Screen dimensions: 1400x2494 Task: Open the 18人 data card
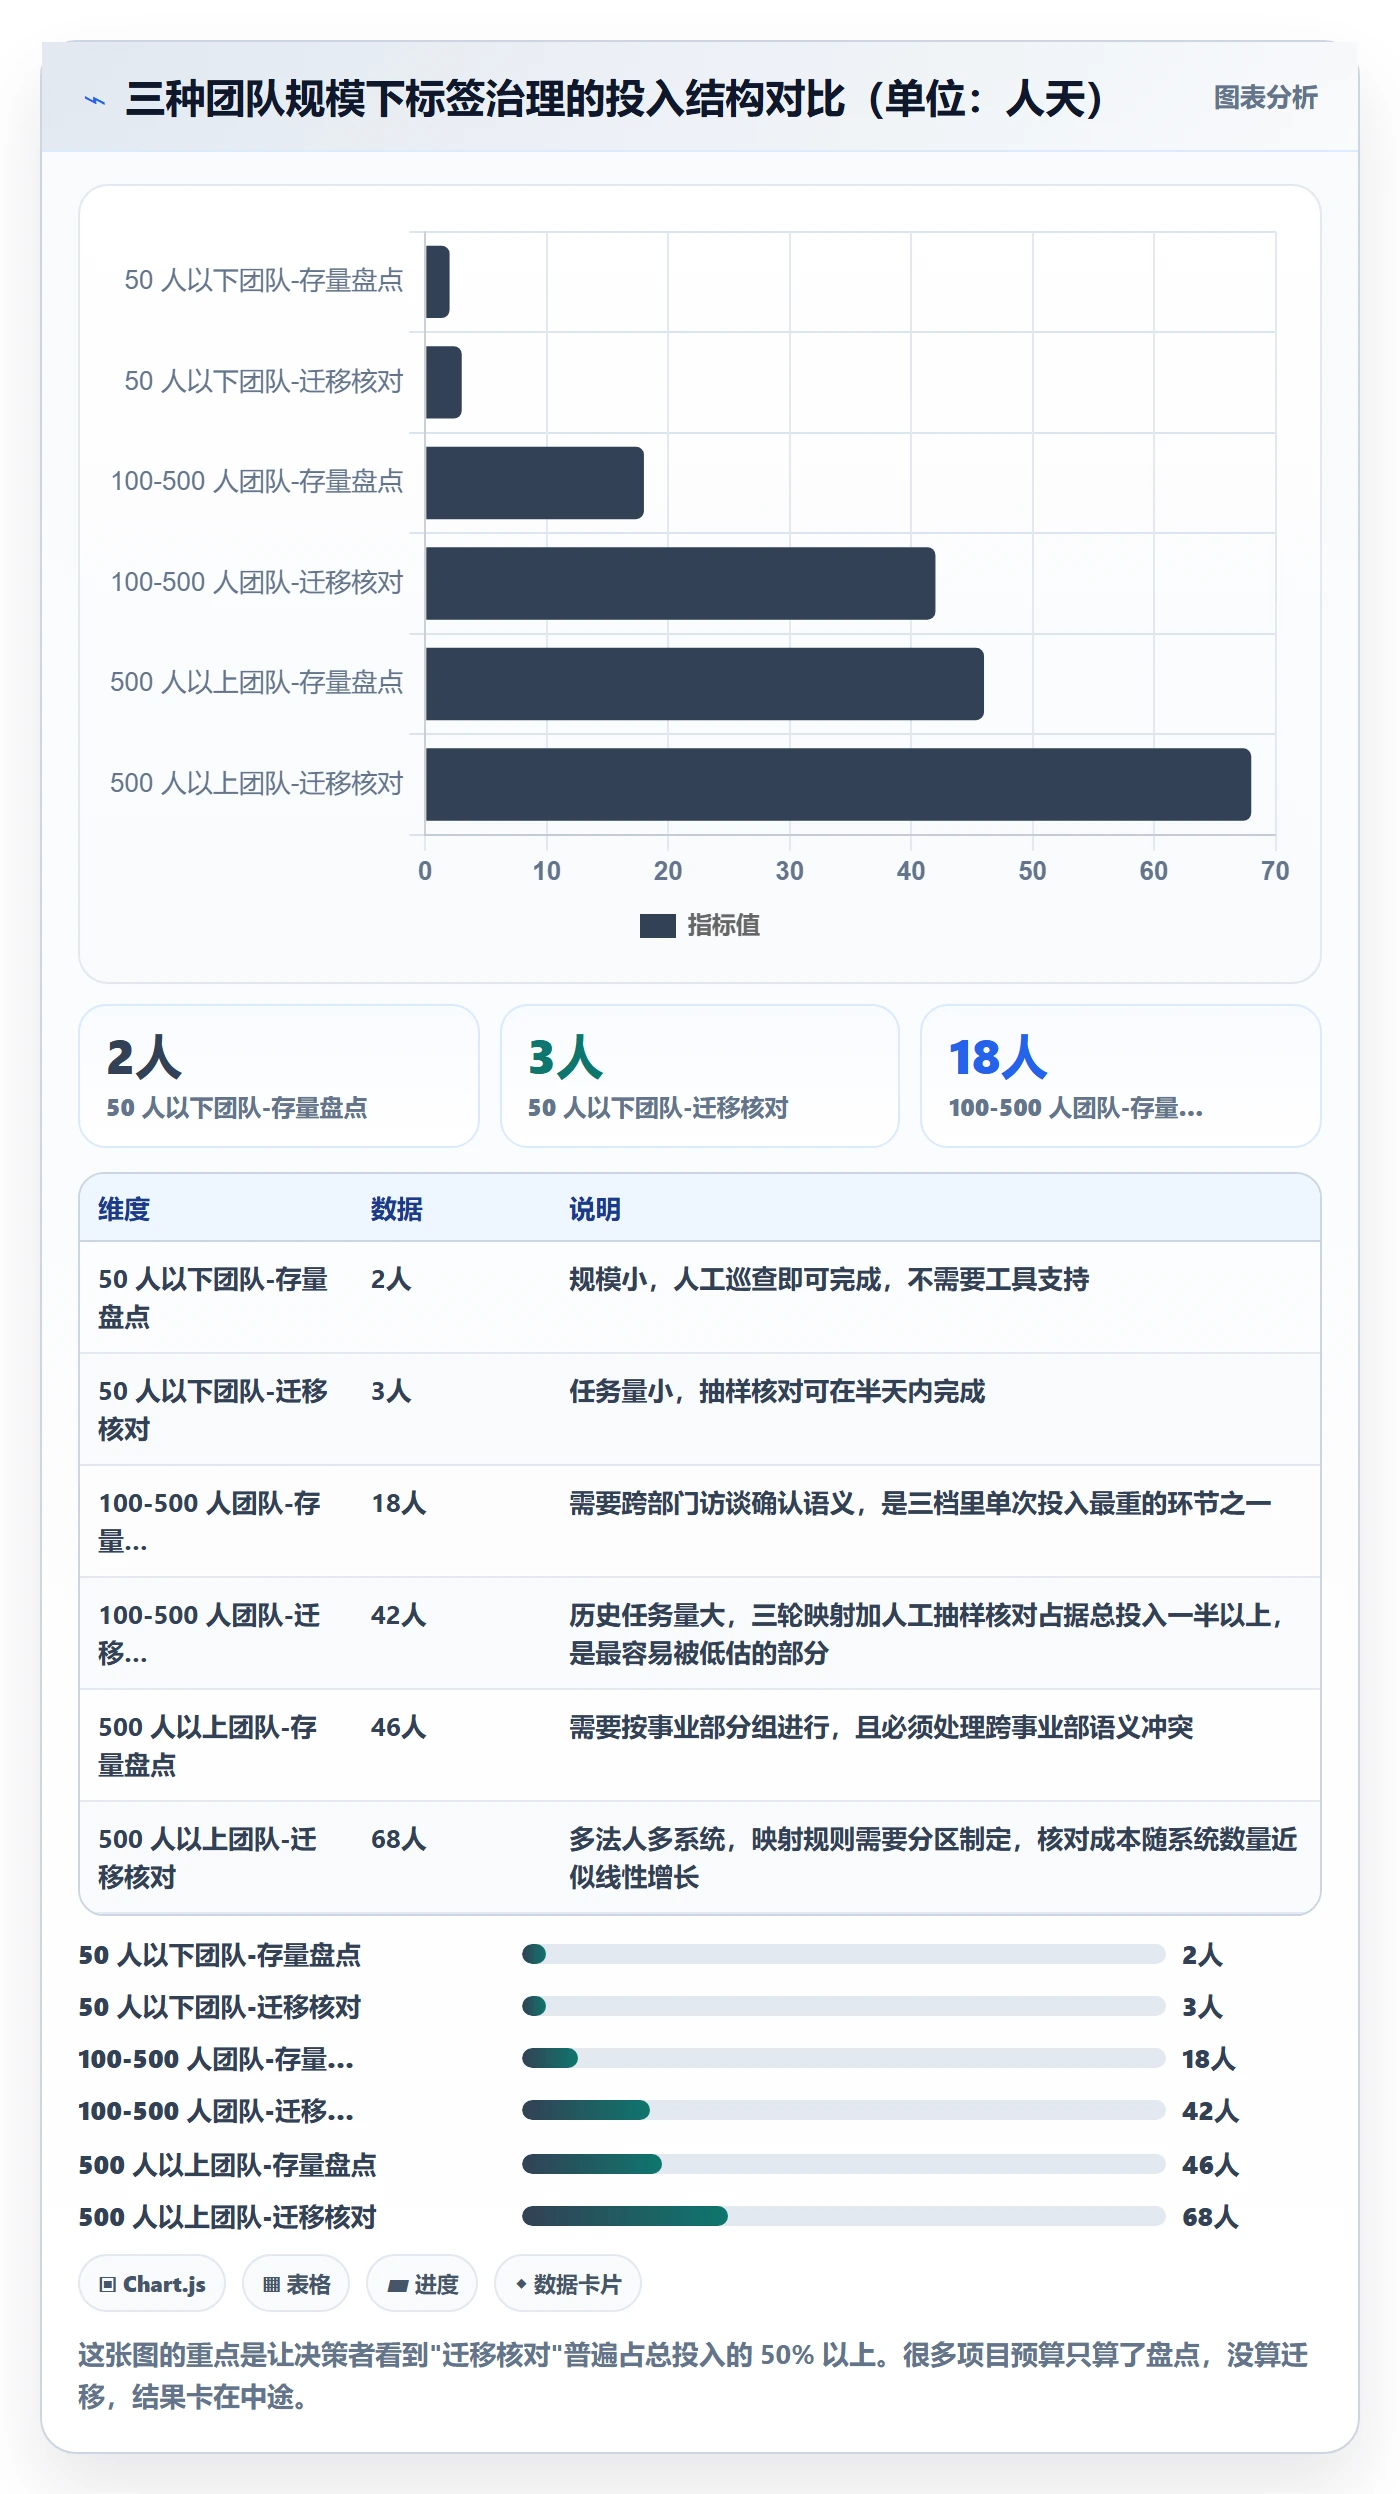pos(1121,1076)
